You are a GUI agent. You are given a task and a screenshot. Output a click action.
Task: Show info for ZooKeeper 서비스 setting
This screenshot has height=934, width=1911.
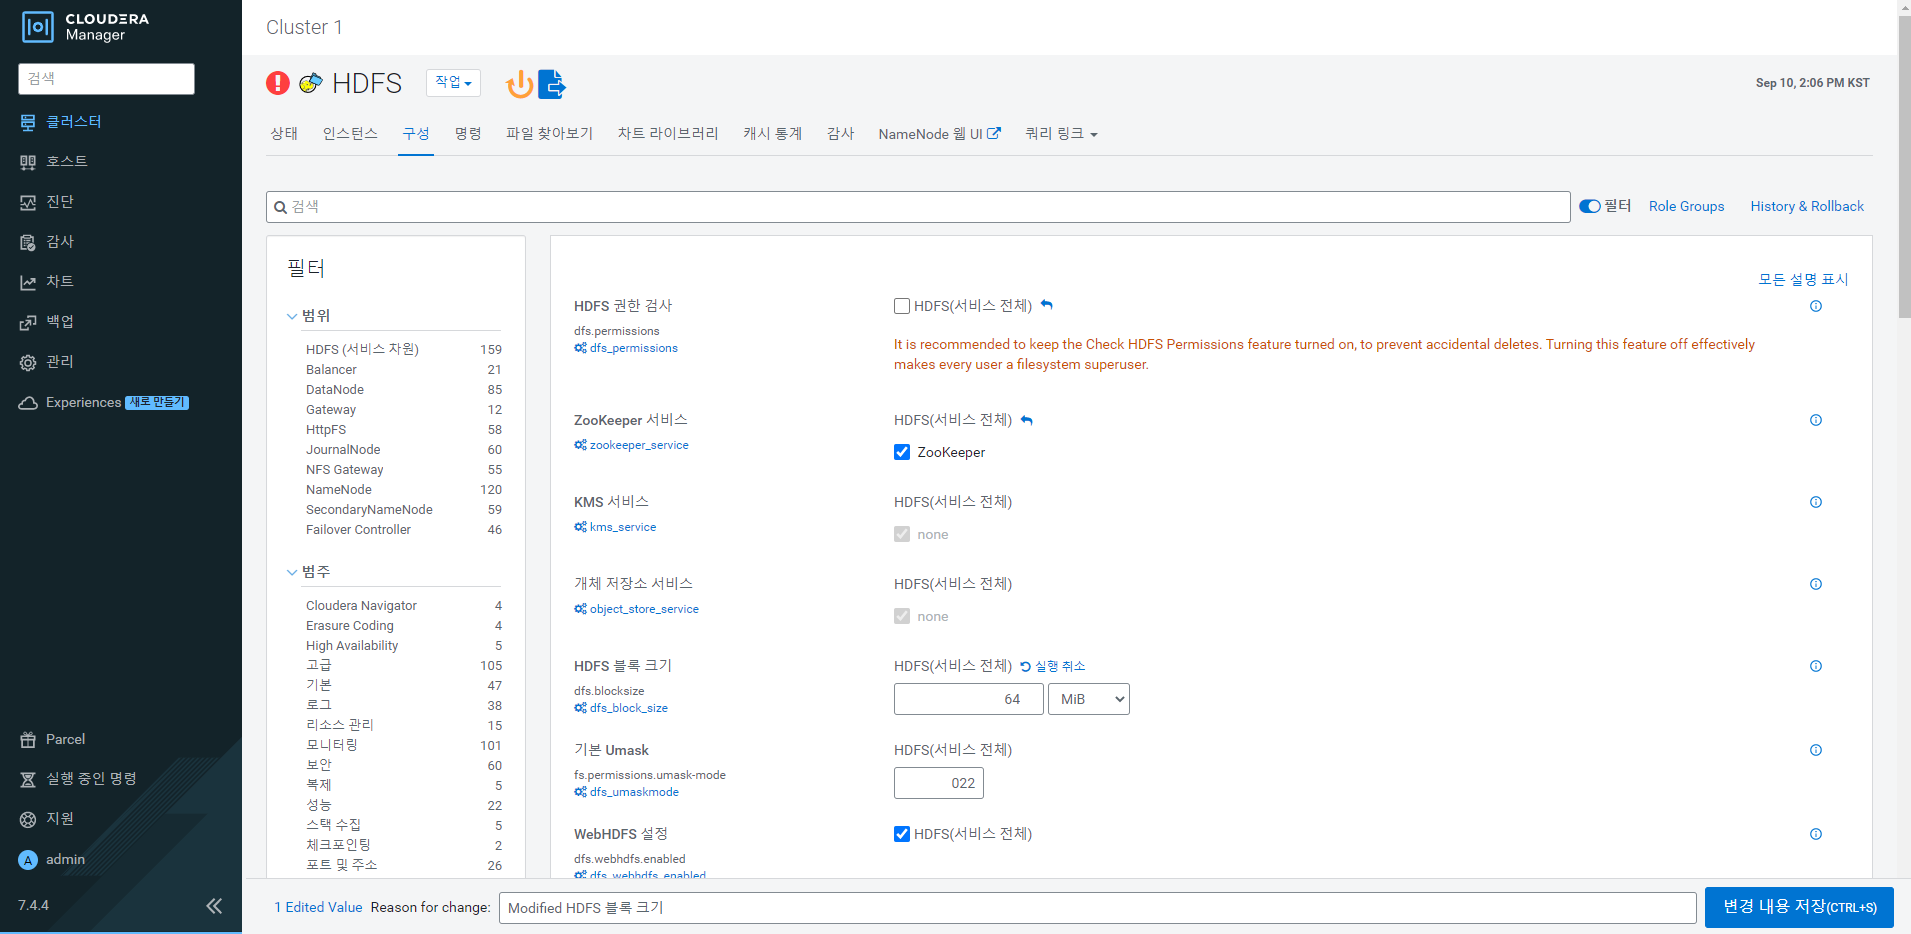[x=1816, y=420]
